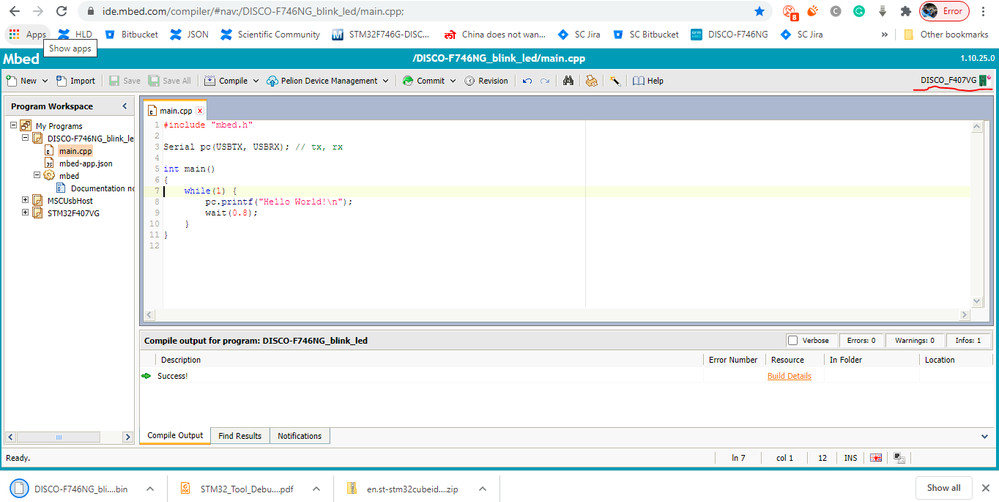
Task: Click the magic wand format icon
Action: pyautogui.click(x=615, y=81)
